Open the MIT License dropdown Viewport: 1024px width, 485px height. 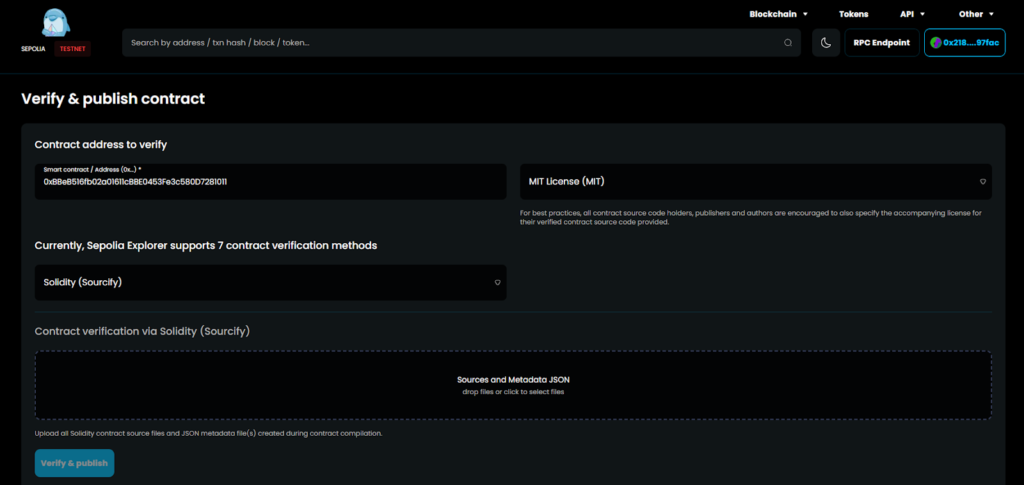[756, 181]
